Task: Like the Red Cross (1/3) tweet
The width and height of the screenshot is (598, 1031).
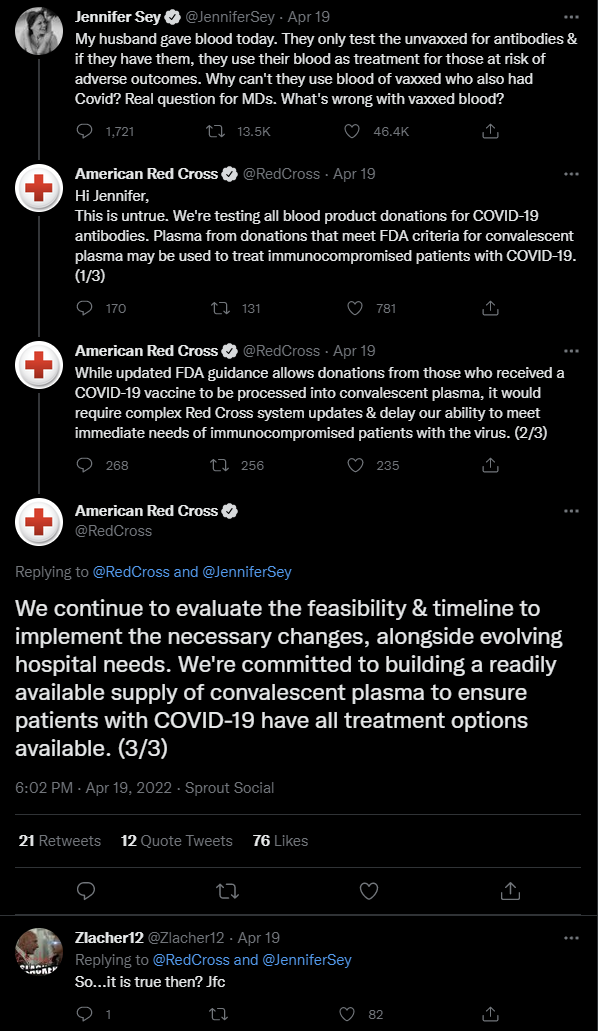Action: tap(355, 308)
